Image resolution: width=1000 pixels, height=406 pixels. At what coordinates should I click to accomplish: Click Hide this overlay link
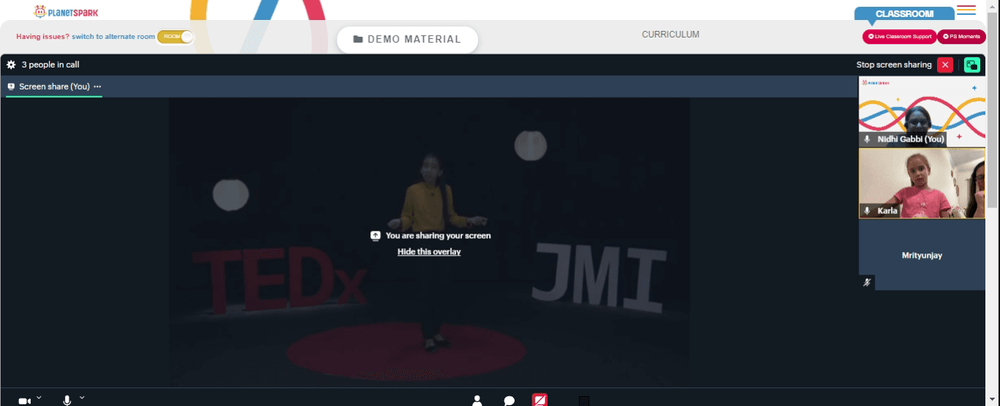pos(429,252)
